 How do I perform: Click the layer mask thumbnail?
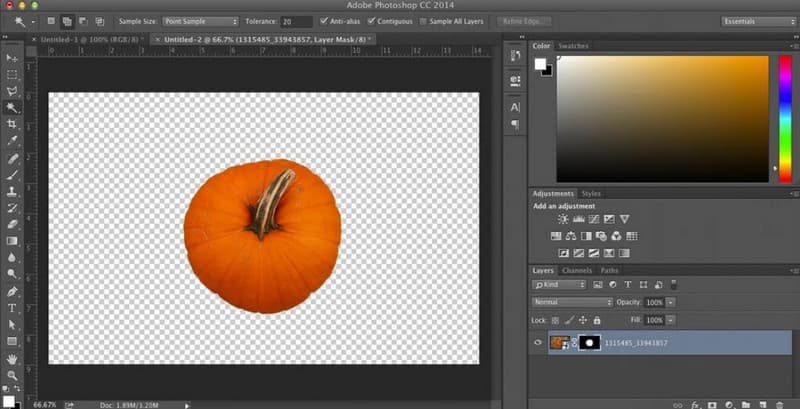pos(589,342)
